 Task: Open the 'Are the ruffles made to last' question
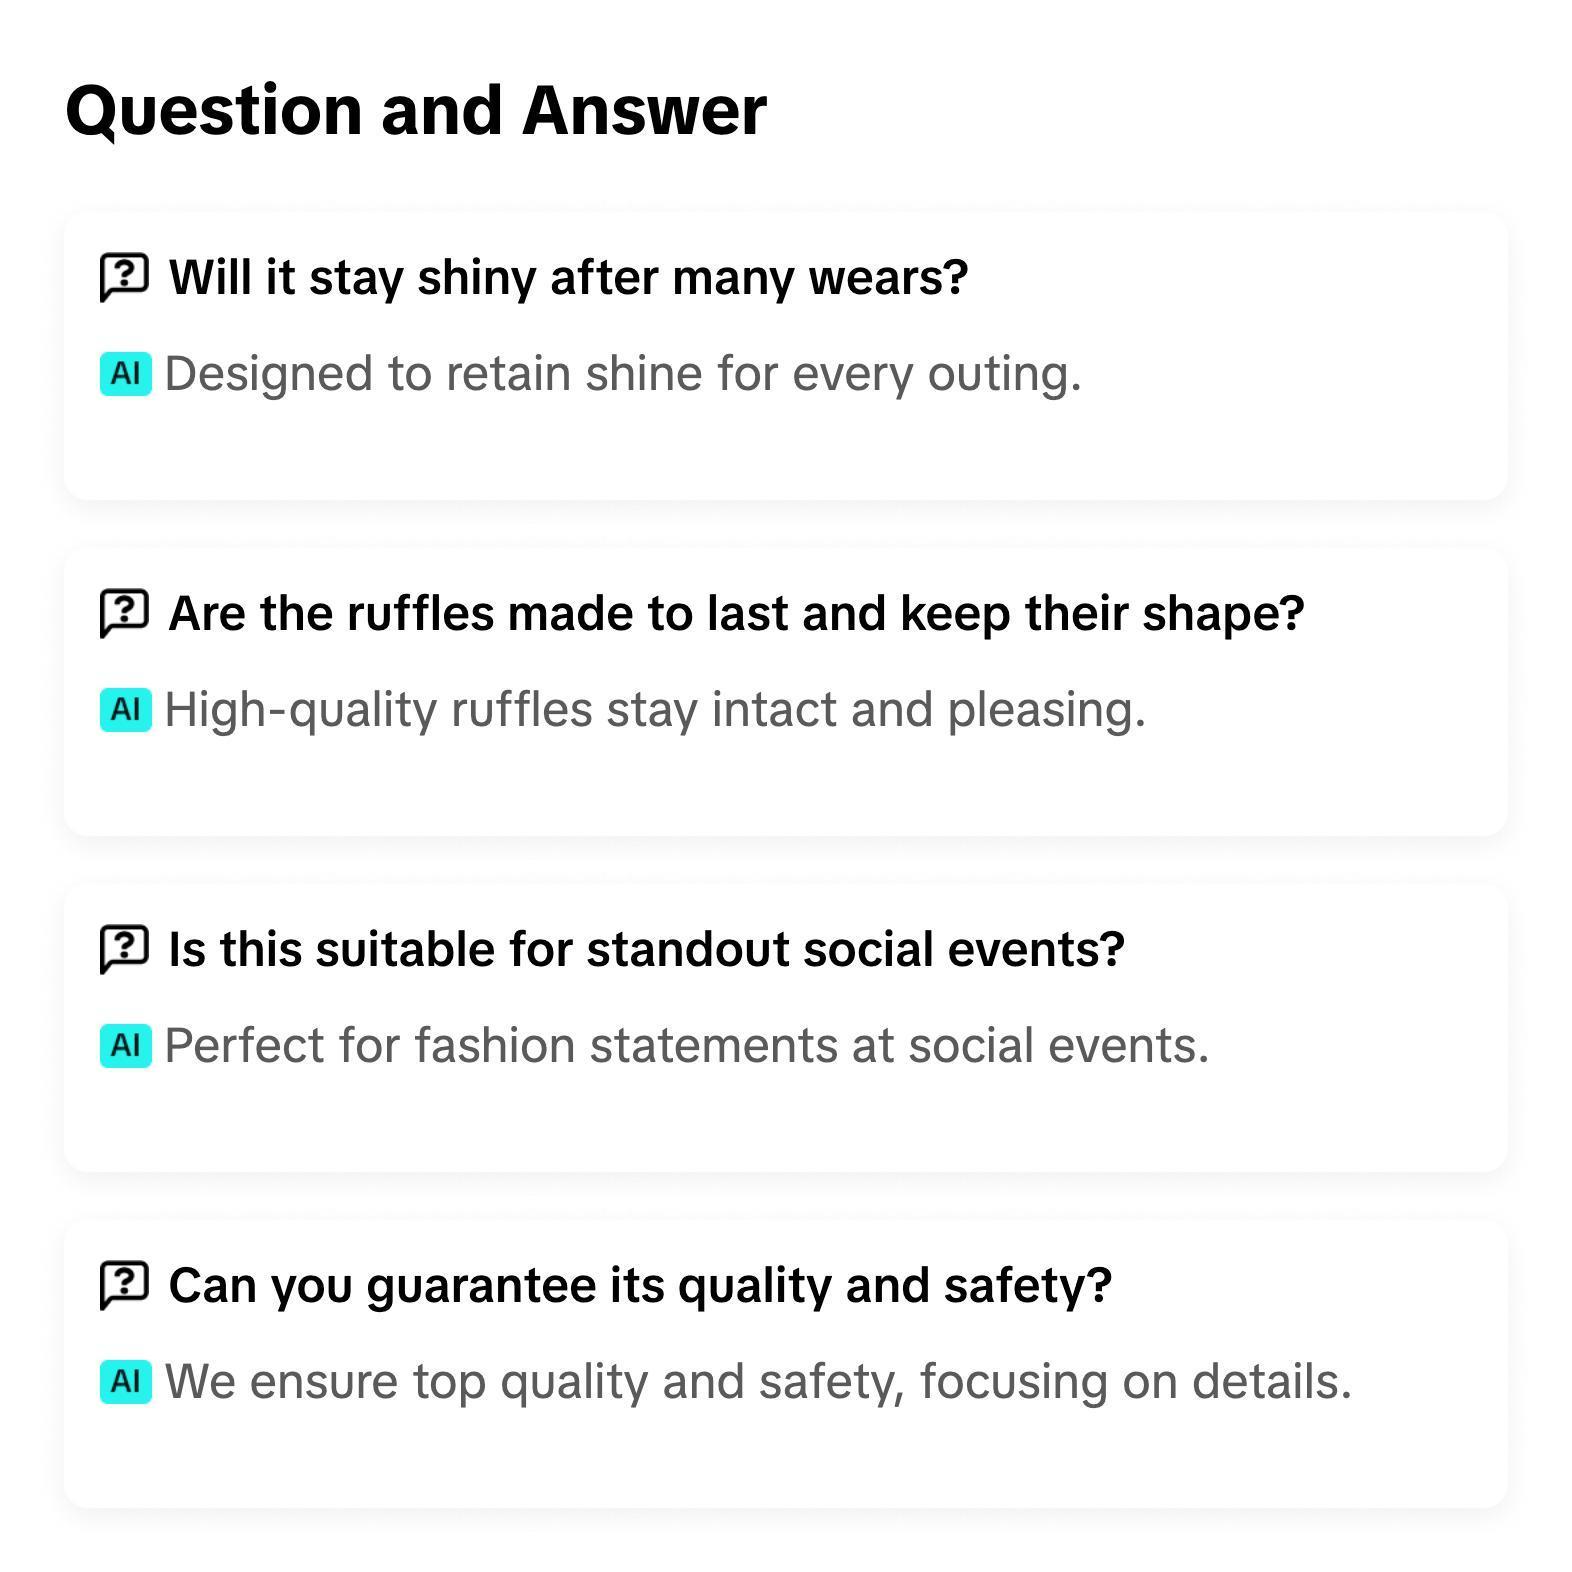tap(736, 613)
